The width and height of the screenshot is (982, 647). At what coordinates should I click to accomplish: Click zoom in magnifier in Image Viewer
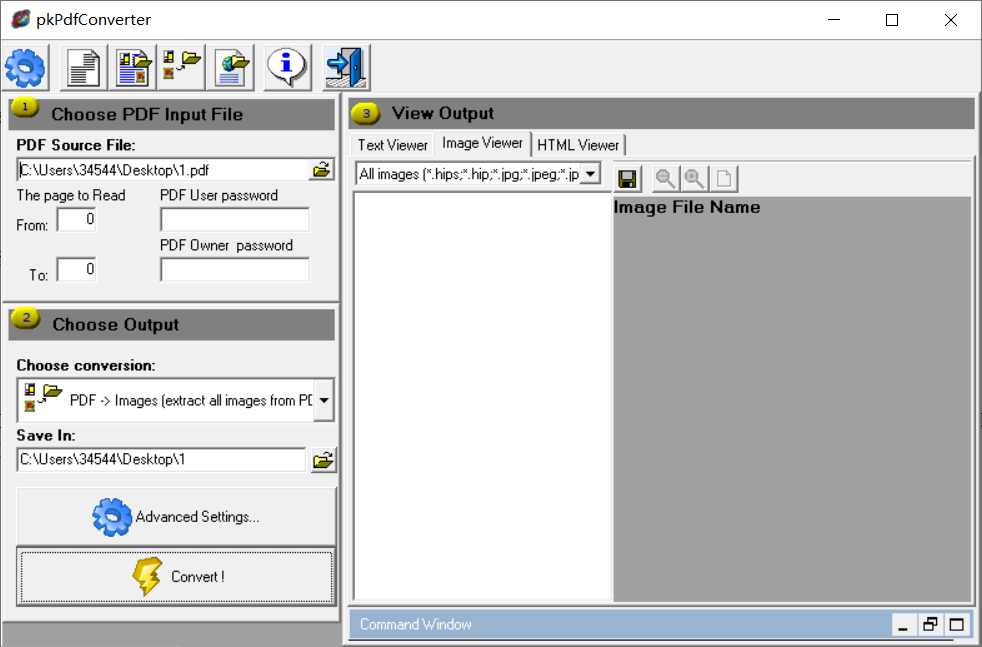[664, 179]
